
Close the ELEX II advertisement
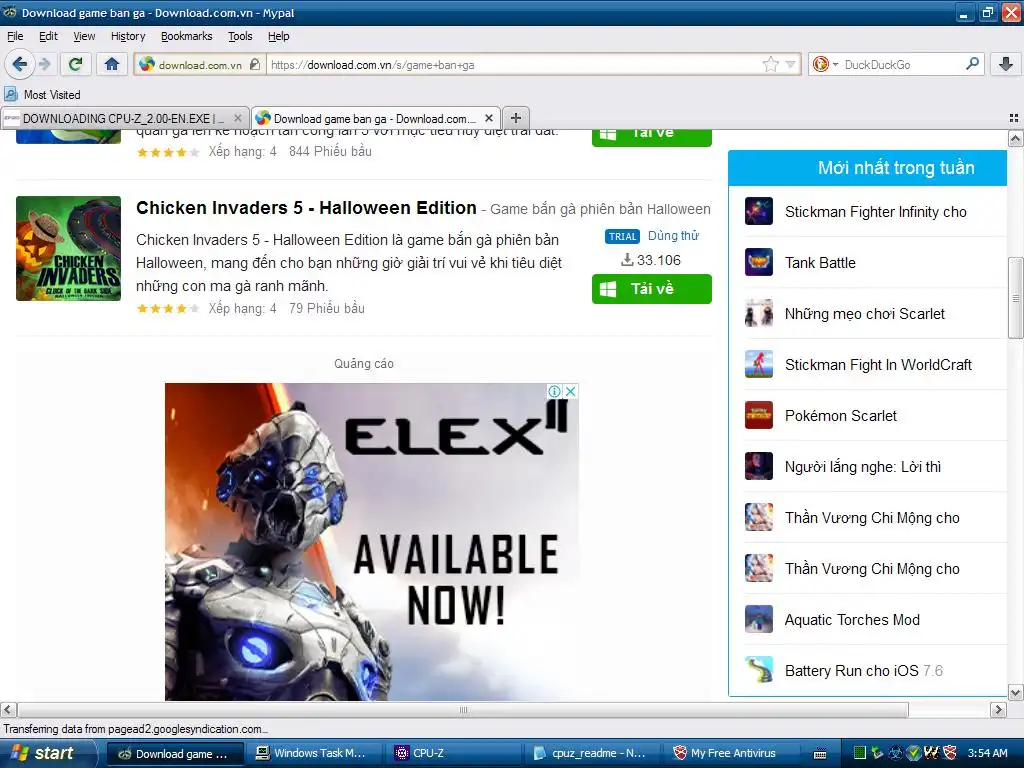click(570, 391)
